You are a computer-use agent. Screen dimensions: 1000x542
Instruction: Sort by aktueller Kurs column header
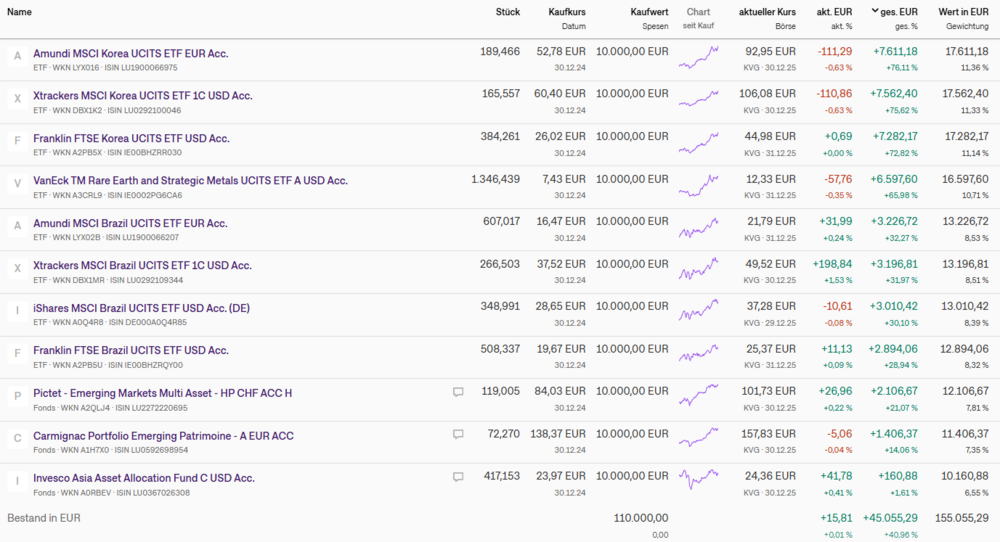tap(767, 12)
